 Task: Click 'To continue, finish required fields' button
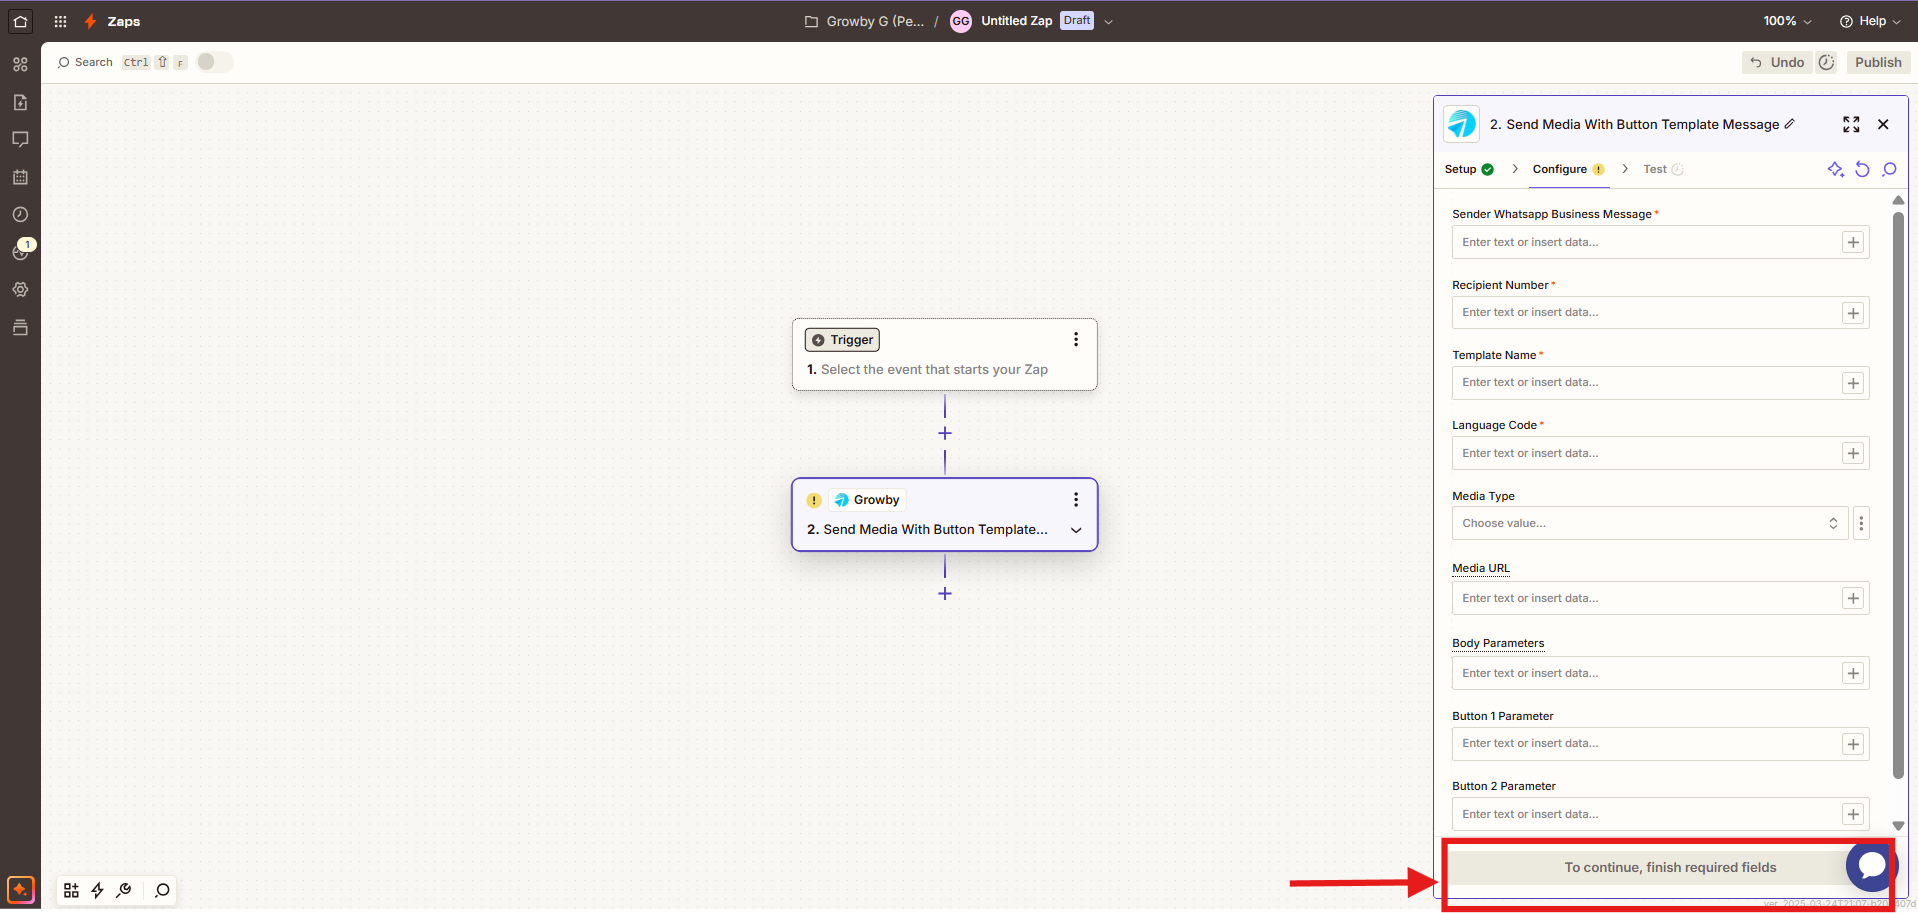click(1670, 867)
